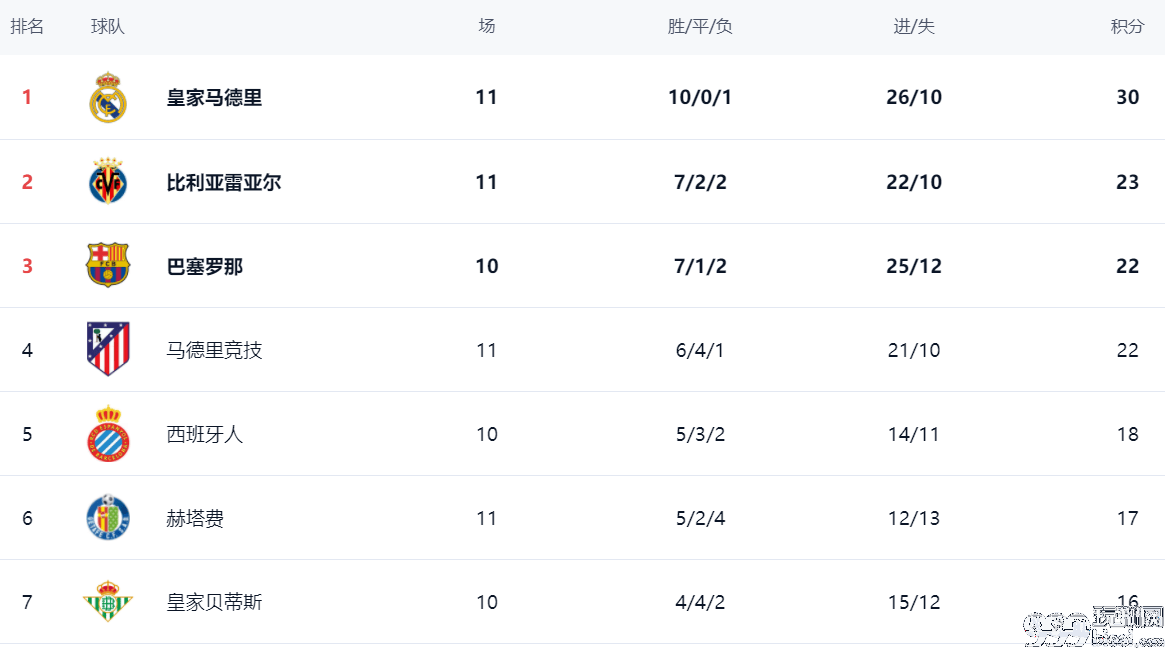Select the 马德里竞技 team name
Viewport: 1165px width, 648px height.
214,350
